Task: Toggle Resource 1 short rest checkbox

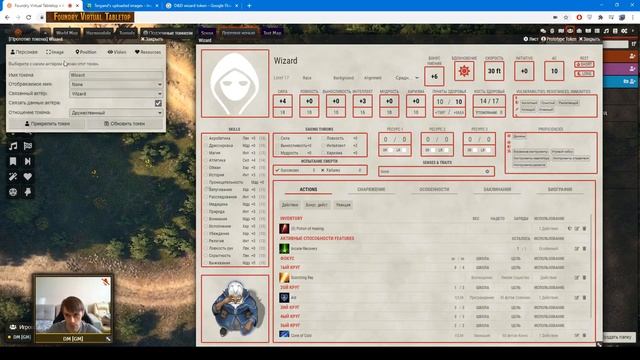Action: [x=391, y=150]
